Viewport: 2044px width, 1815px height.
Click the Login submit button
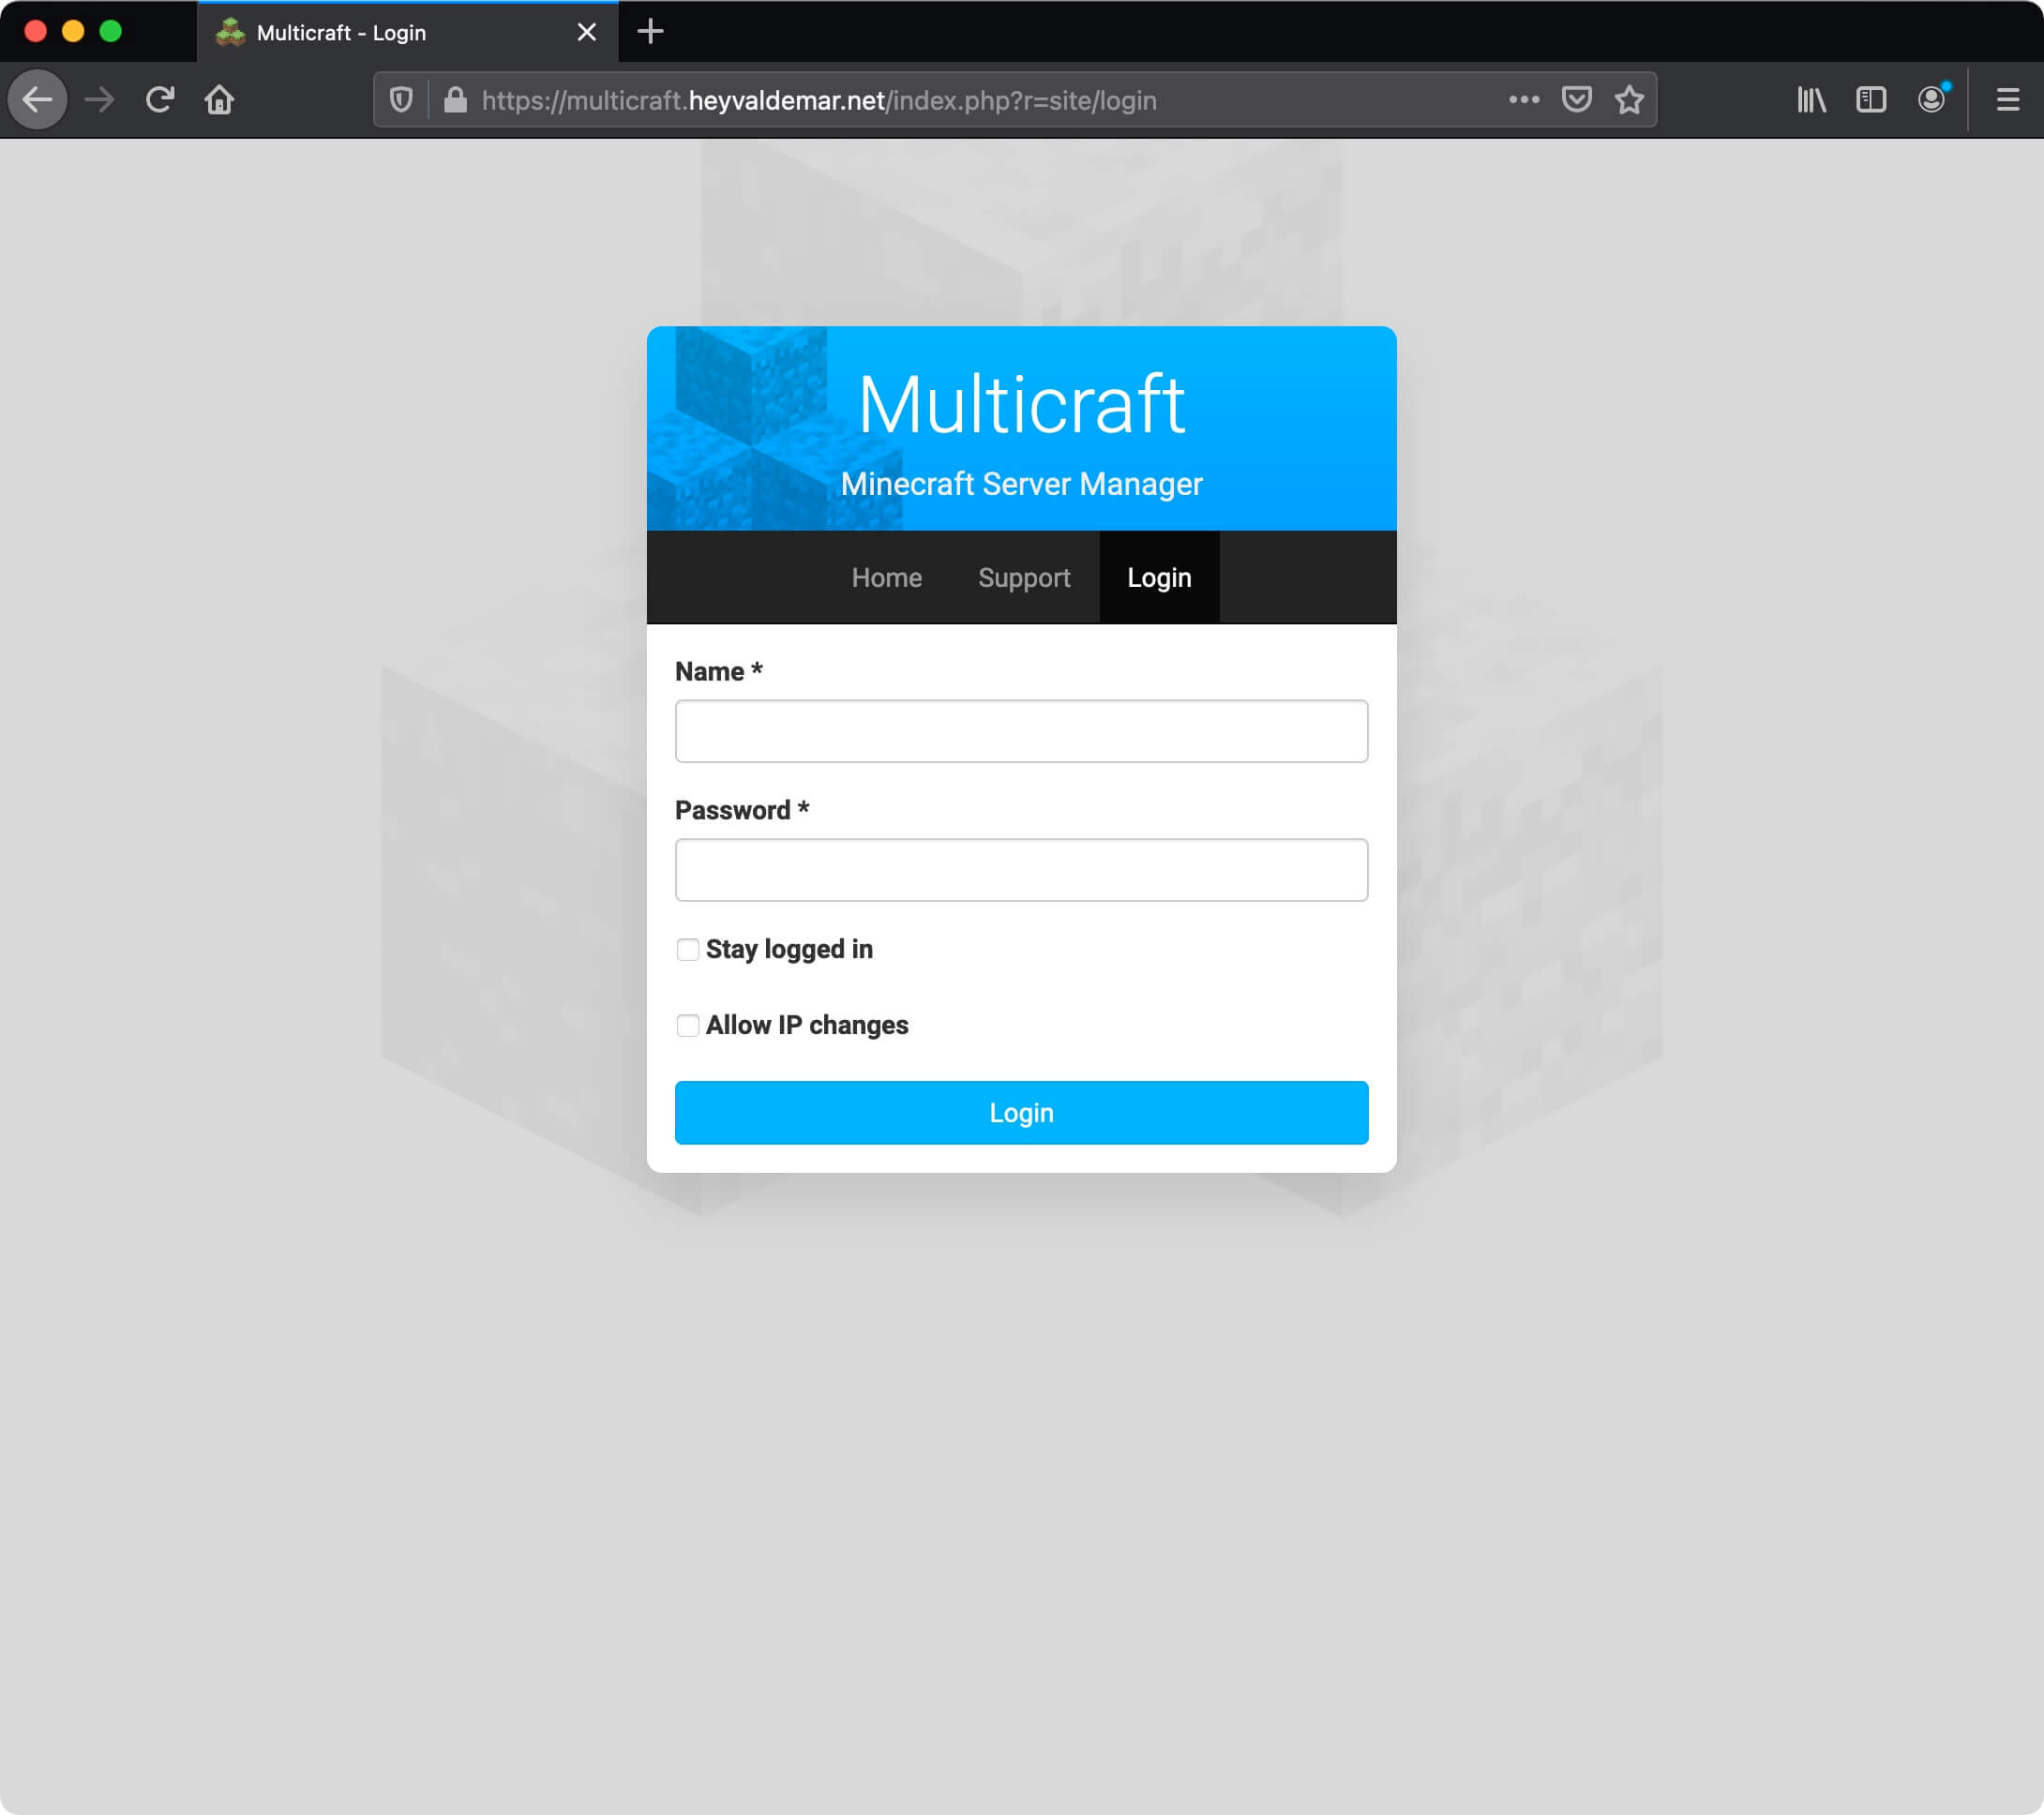(1021, 1113)
